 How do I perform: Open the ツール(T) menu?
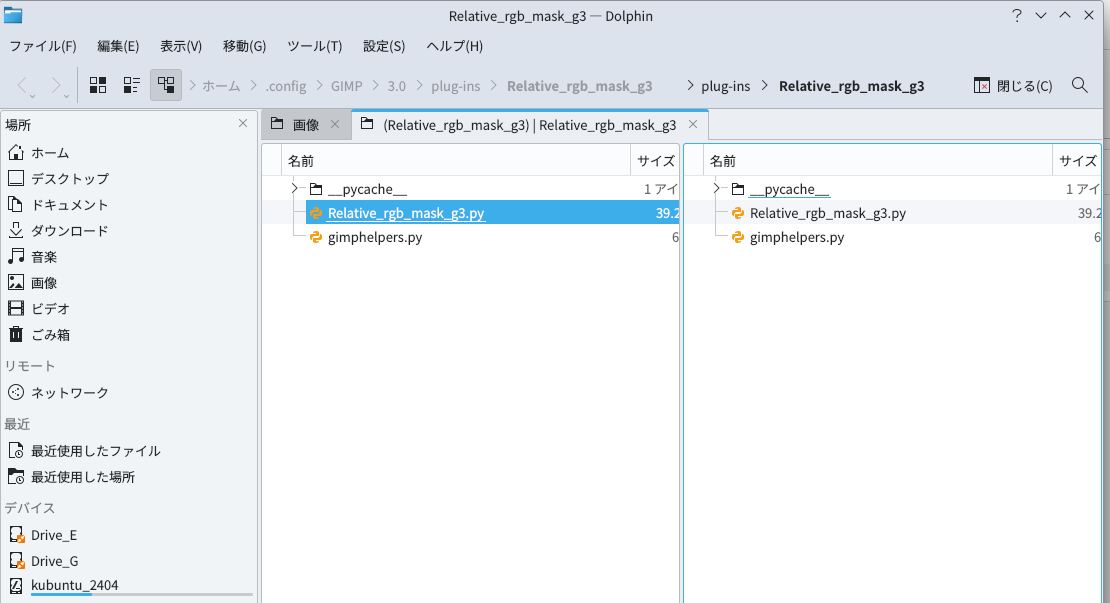coord(314,46)
